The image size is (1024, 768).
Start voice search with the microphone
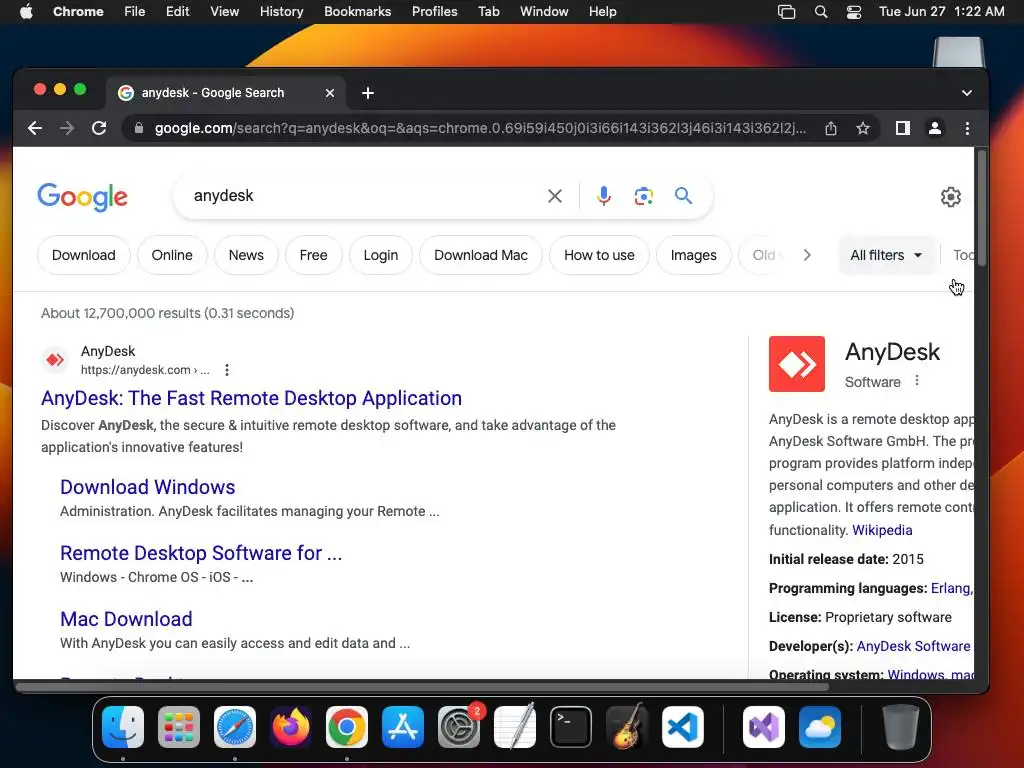click(x=604, y=196)
